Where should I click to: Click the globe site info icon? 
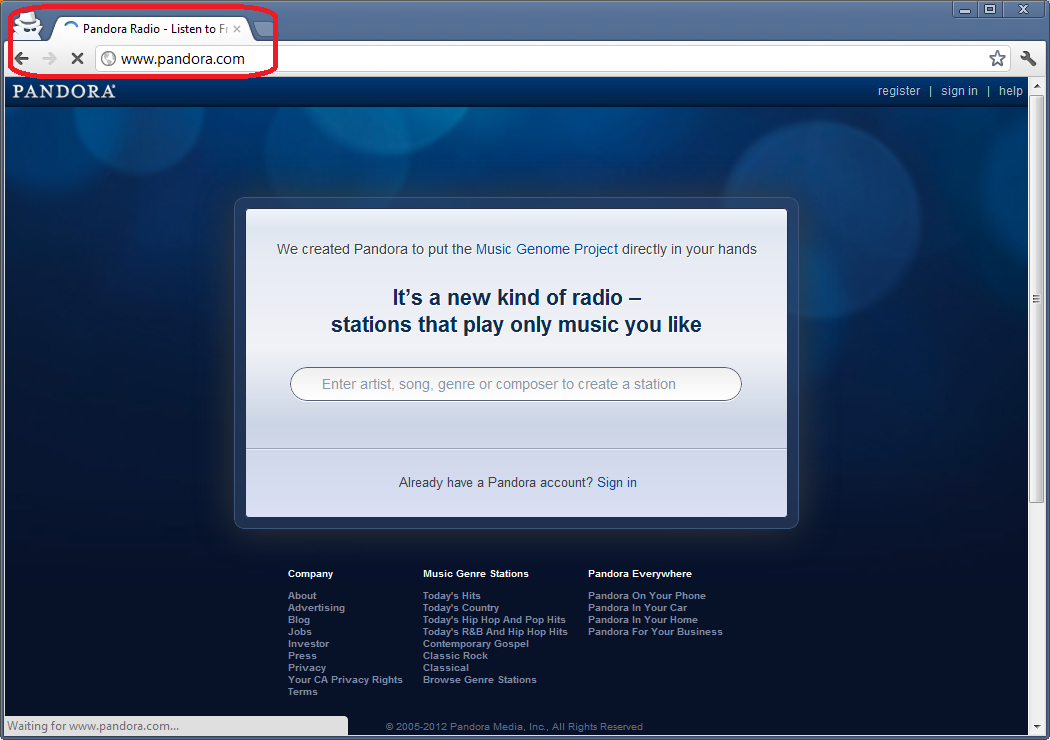[x=108, y=59]
